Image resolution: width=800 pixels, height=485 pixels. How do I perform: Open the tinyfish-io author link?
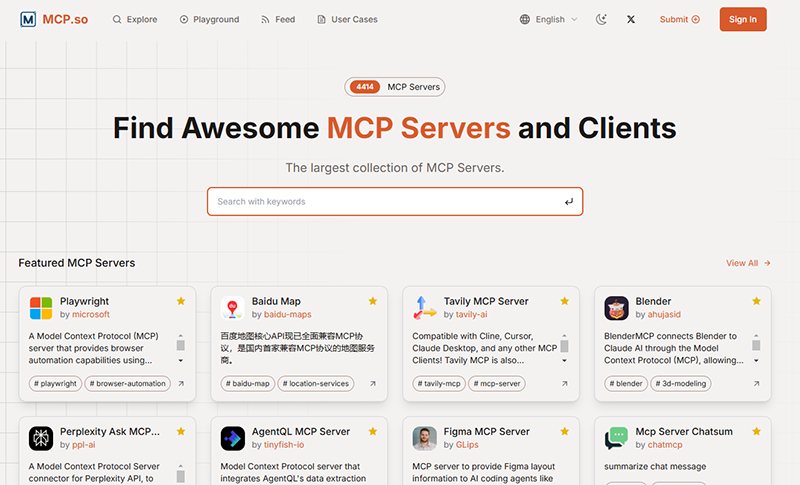pyautogui.click(x=284, y=445)
